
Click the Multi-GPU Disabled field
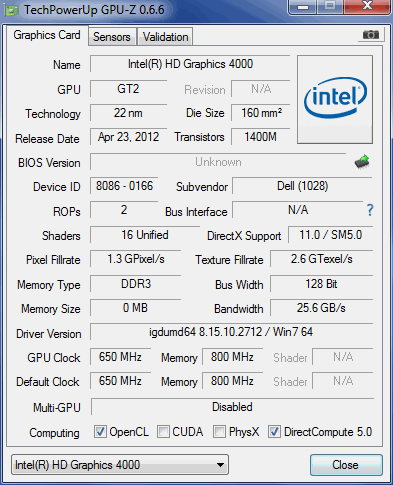[x=232, y=407]
